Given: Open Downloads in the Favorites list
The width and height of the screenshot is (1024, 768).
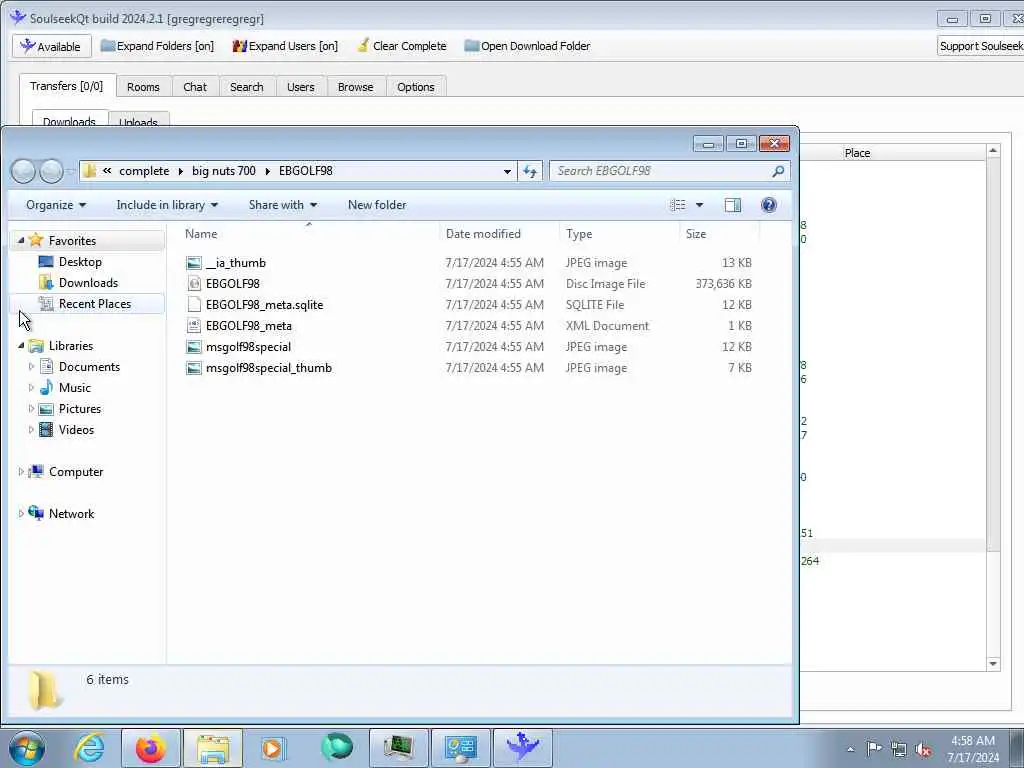Looking at the screenshot, I should tap(88, 283).
